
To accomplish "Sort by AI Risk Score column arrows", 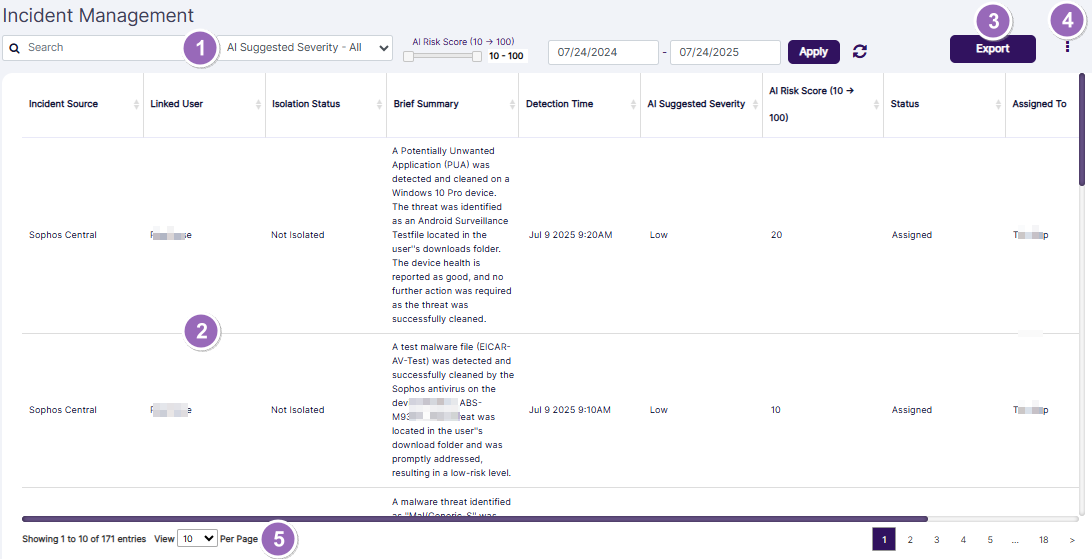I will point(877,104).
